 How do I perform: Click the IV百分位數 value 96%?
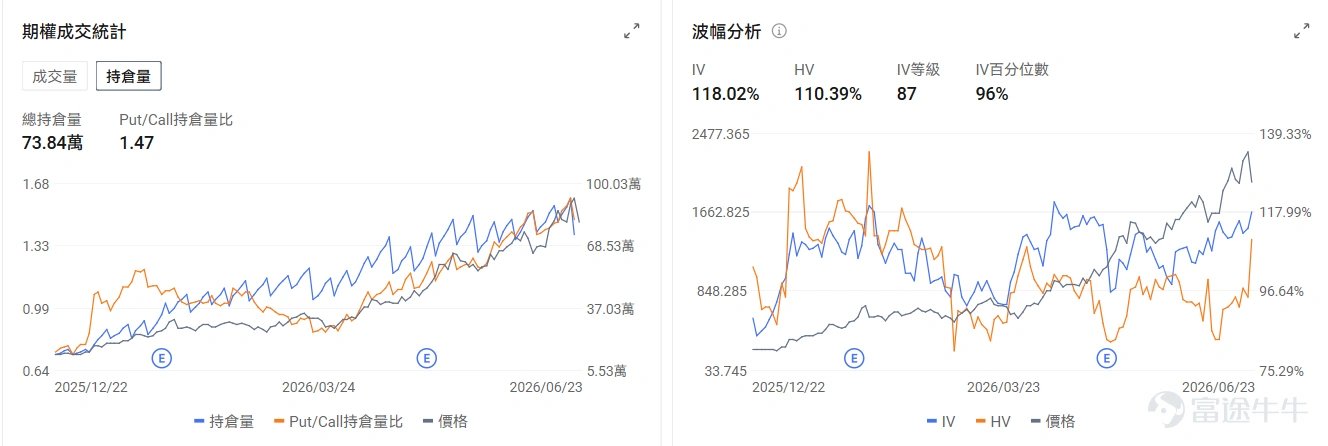(x=992, y=94)
